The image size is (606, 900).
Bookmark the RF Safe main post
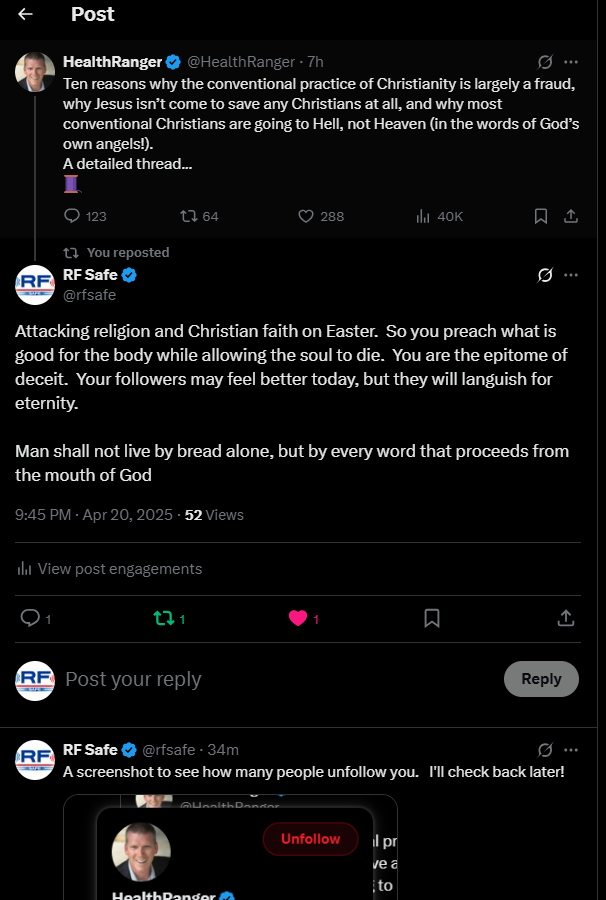pos(432,618)
